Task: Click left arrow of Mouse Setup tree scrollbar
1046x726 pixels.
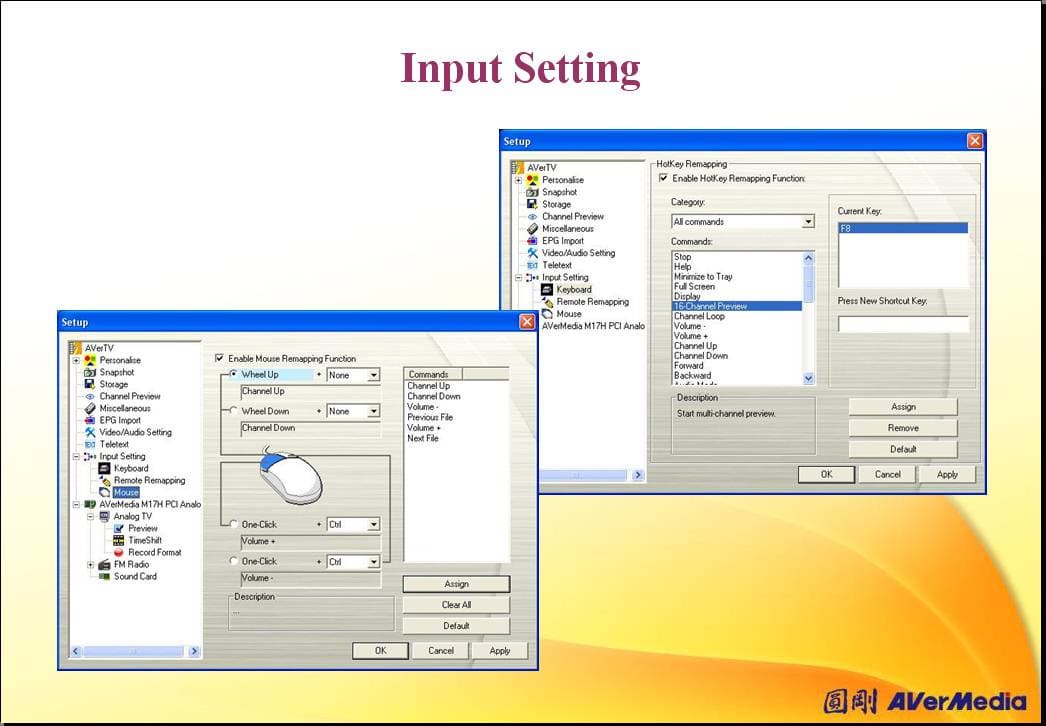Action: click(x=75, y=651)
